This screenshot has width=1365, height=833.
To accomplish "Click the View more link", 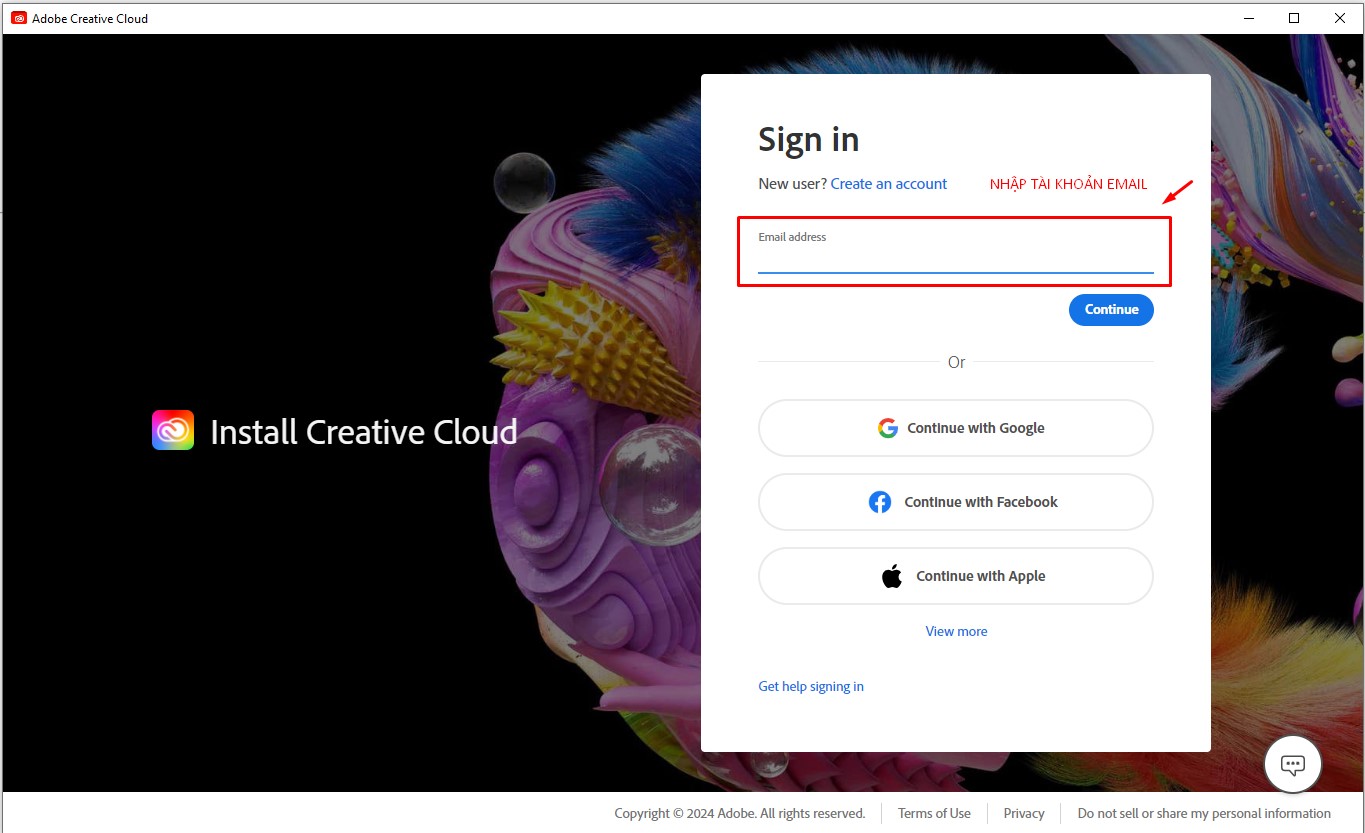I will click(956, 631).
